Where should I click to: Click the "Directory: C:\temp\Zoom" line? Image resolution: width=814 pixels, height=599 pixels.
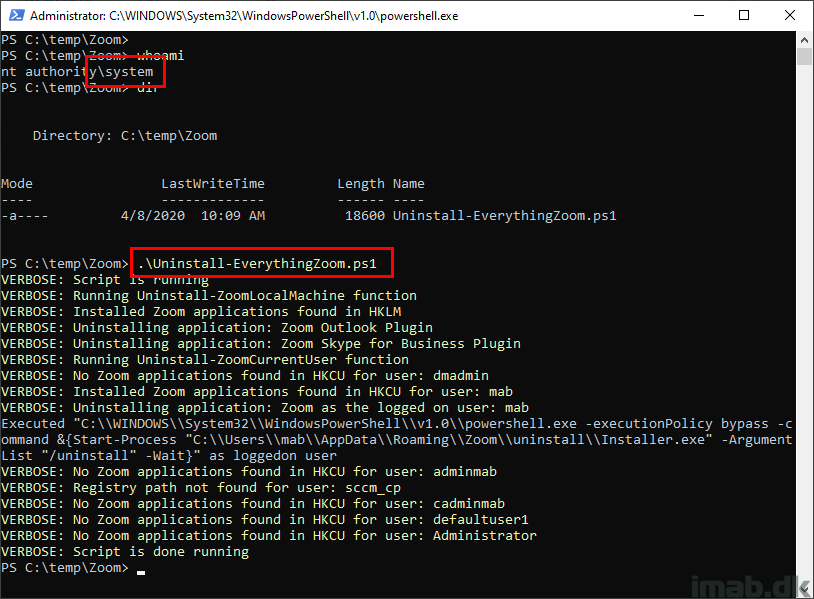pos(125,136)
